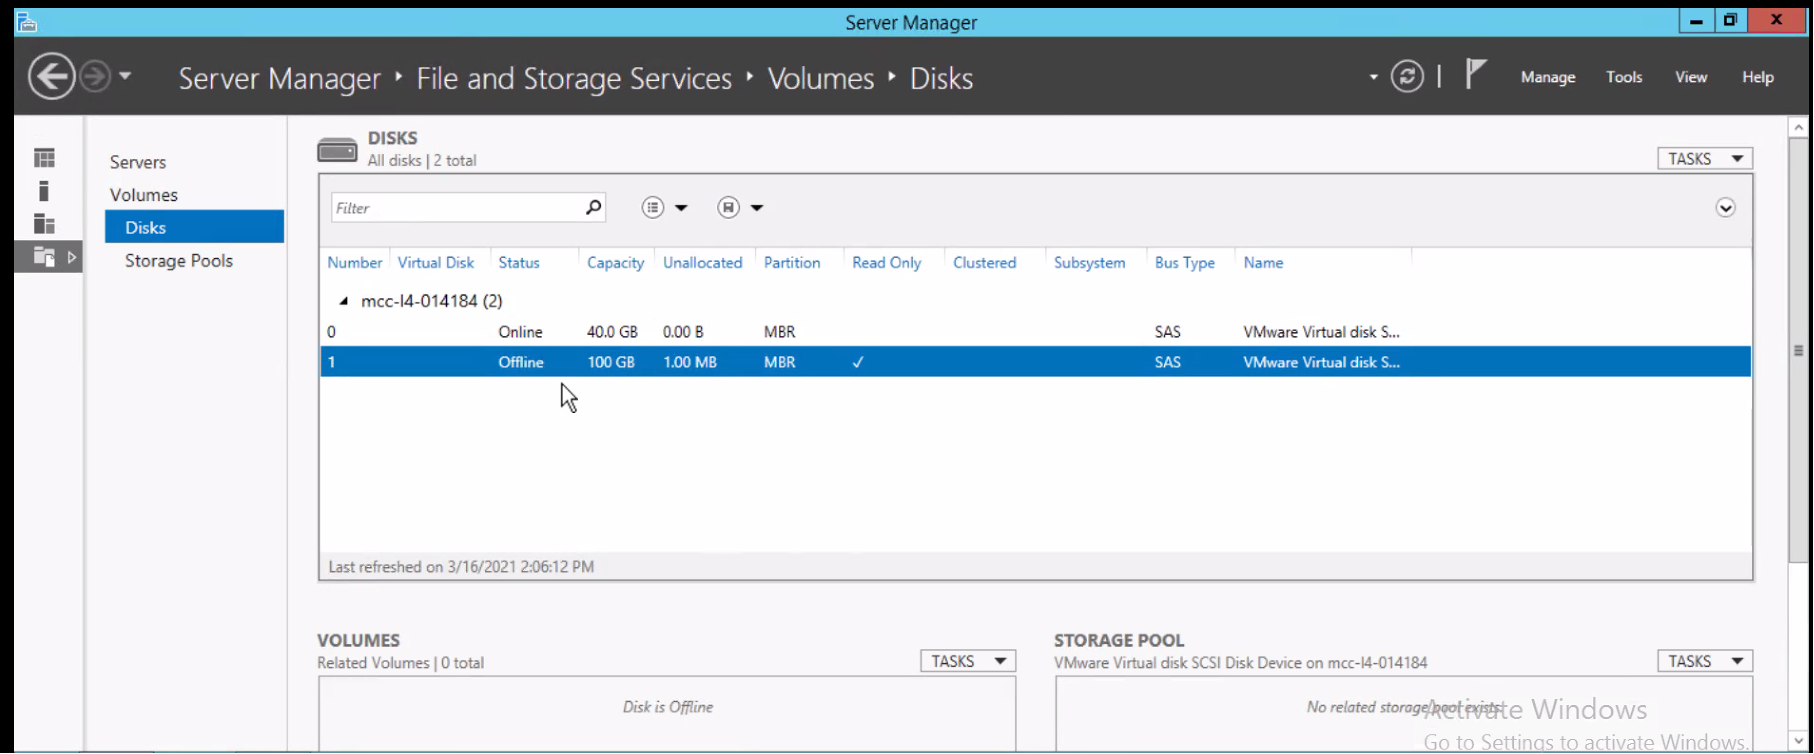Navigate to the Servers page

click(x=138, y=162)
